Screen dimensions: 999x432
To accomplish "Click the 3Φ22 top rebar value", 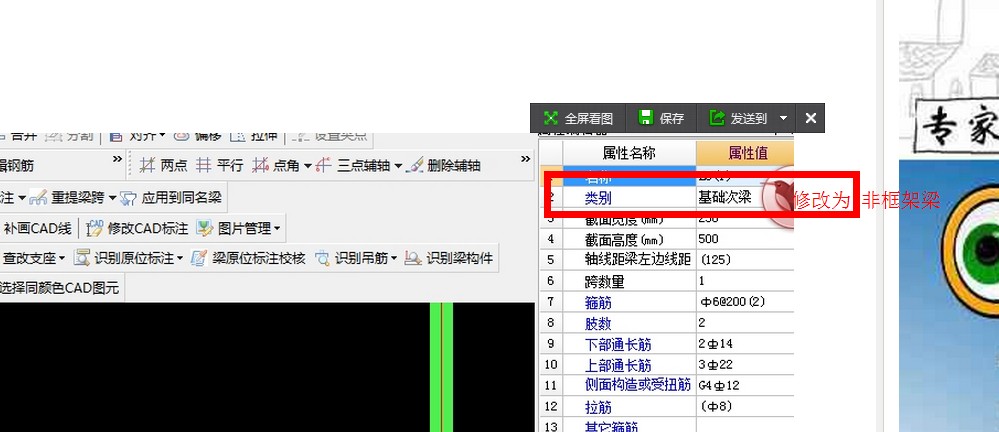I will tap(715, 365).
